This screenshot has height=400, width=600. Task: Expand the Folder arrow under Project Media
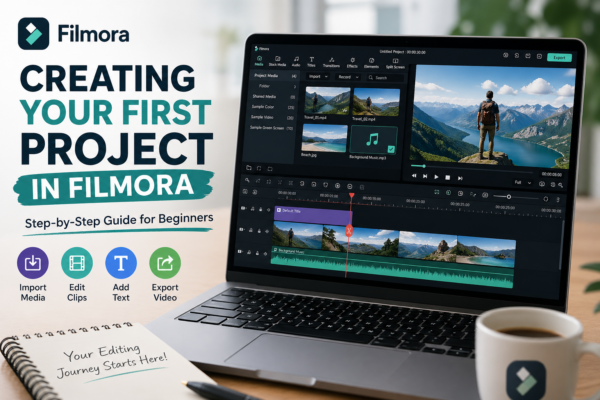point(295,87)
